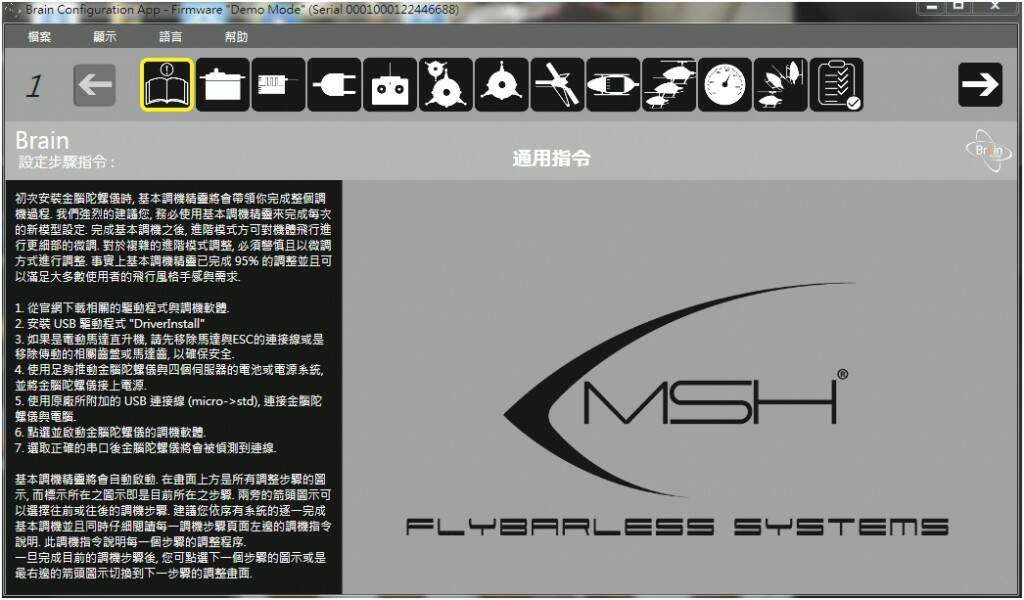Maximize the Brain Configuration App window
This screenshot has height=600, width=1024.
coord(959,6)
